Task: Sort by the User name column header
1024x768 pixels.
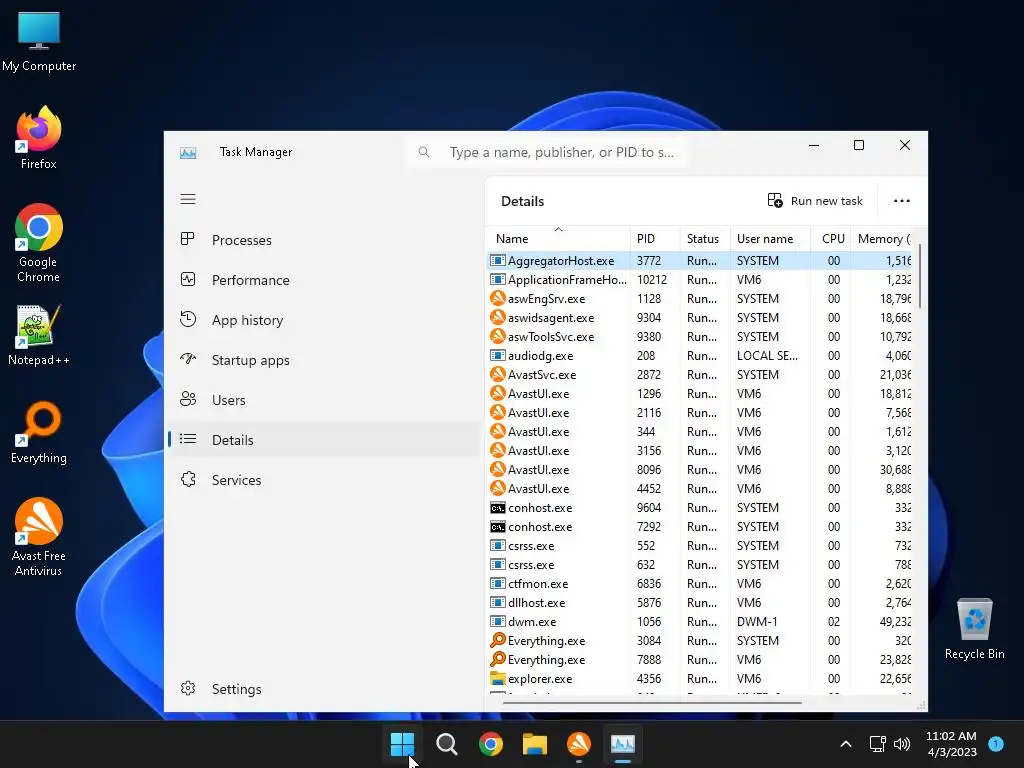Action: (771, 238)
